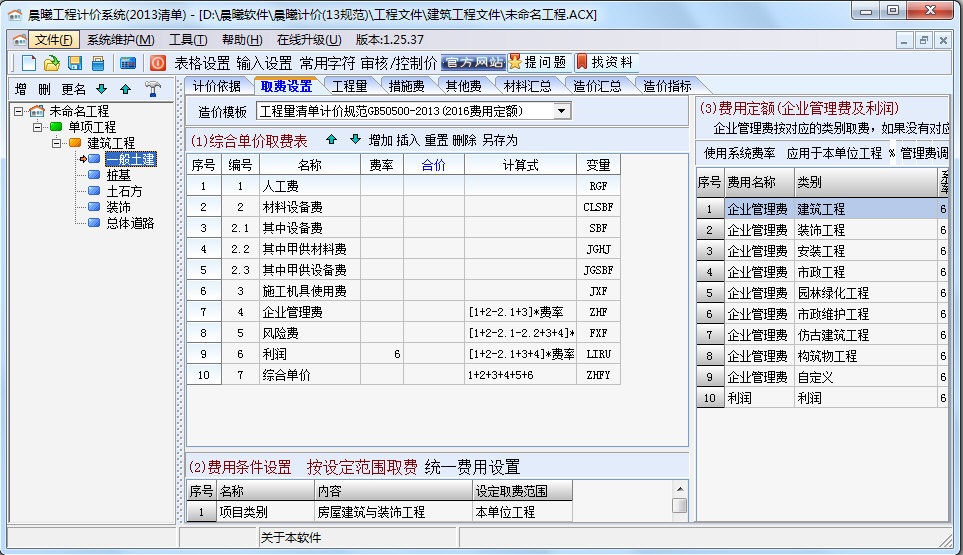Screen dimensions: 963x555
Task: Click the 房屋建筑与装饰工程 content cell
Action: [393, 512]
